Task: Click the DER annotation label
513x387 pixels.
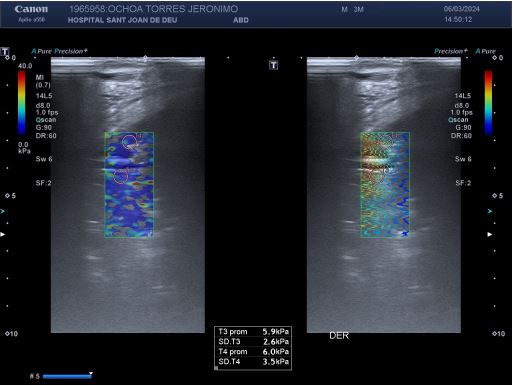Action: click(x=339, y=336)
